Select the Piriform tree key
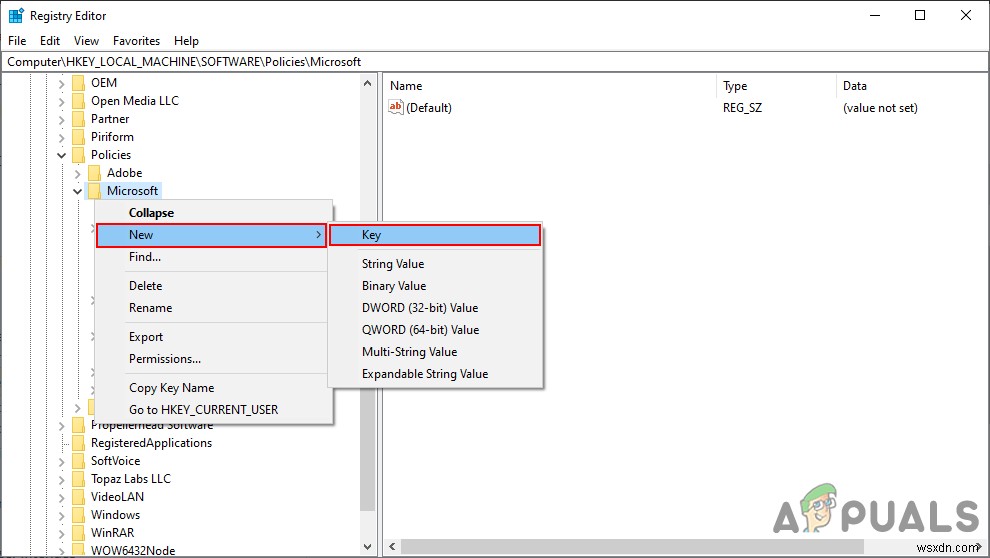The width and height of the screenshot is (990, 558). [112, 137]
